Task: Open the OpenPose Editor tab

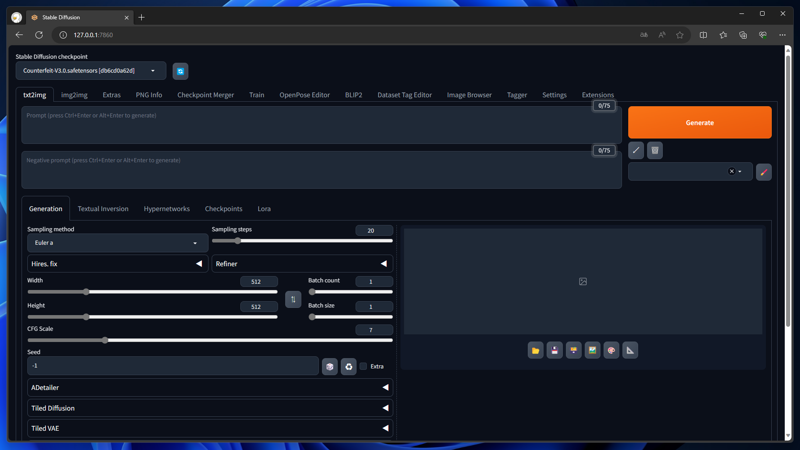Action: pyautogui.click(x=305, y=95)
